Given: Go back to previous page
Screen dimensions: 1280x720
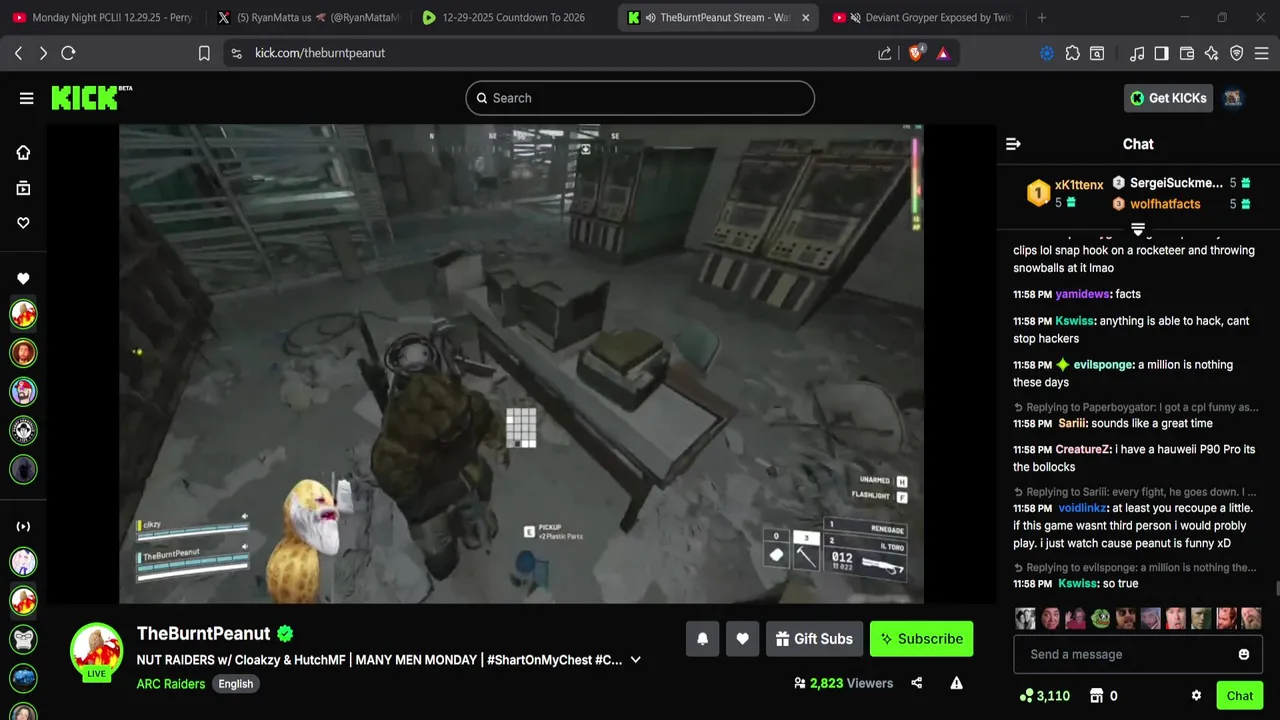Looking at the screenshot, I should [18, 53].
